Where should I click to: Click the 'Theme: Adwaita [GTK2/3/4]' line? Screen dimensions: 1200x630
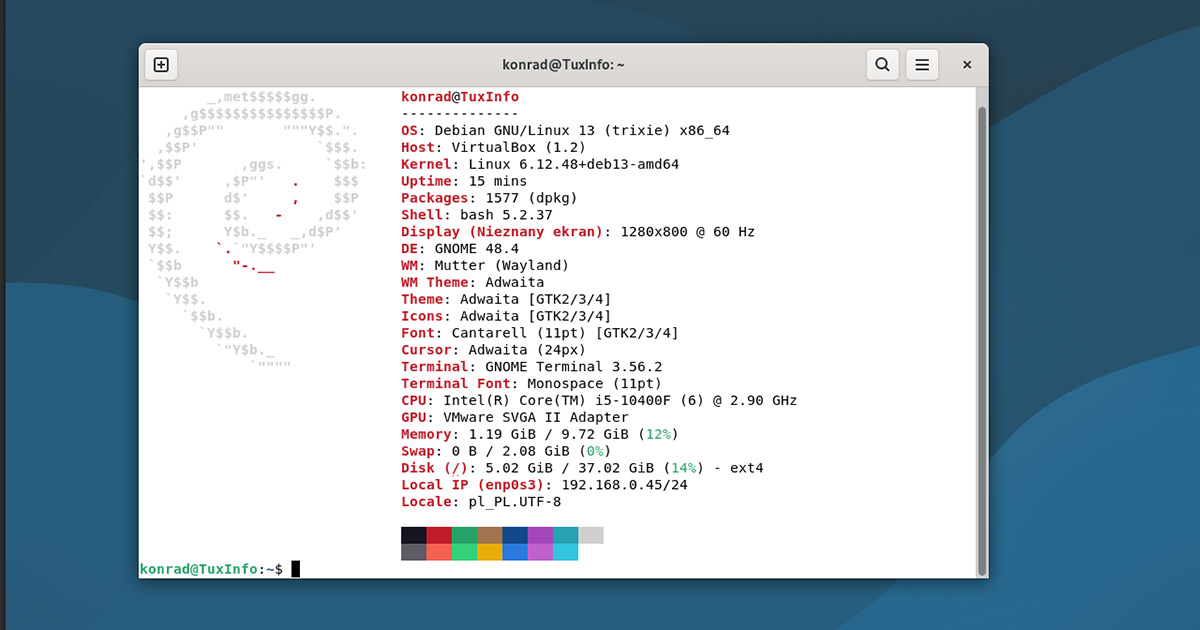click(x=506, y=299)
